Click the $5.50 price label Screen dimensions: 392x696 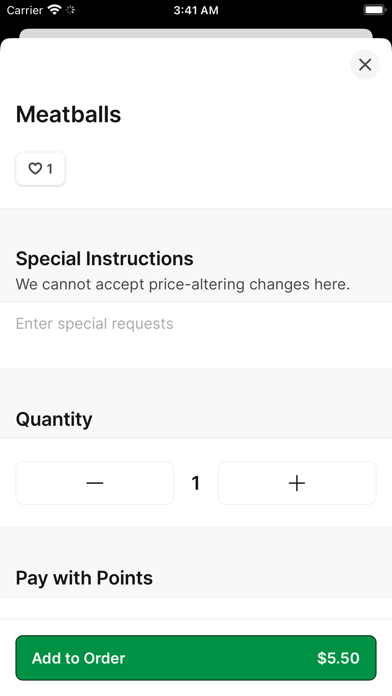coord(338,658)
